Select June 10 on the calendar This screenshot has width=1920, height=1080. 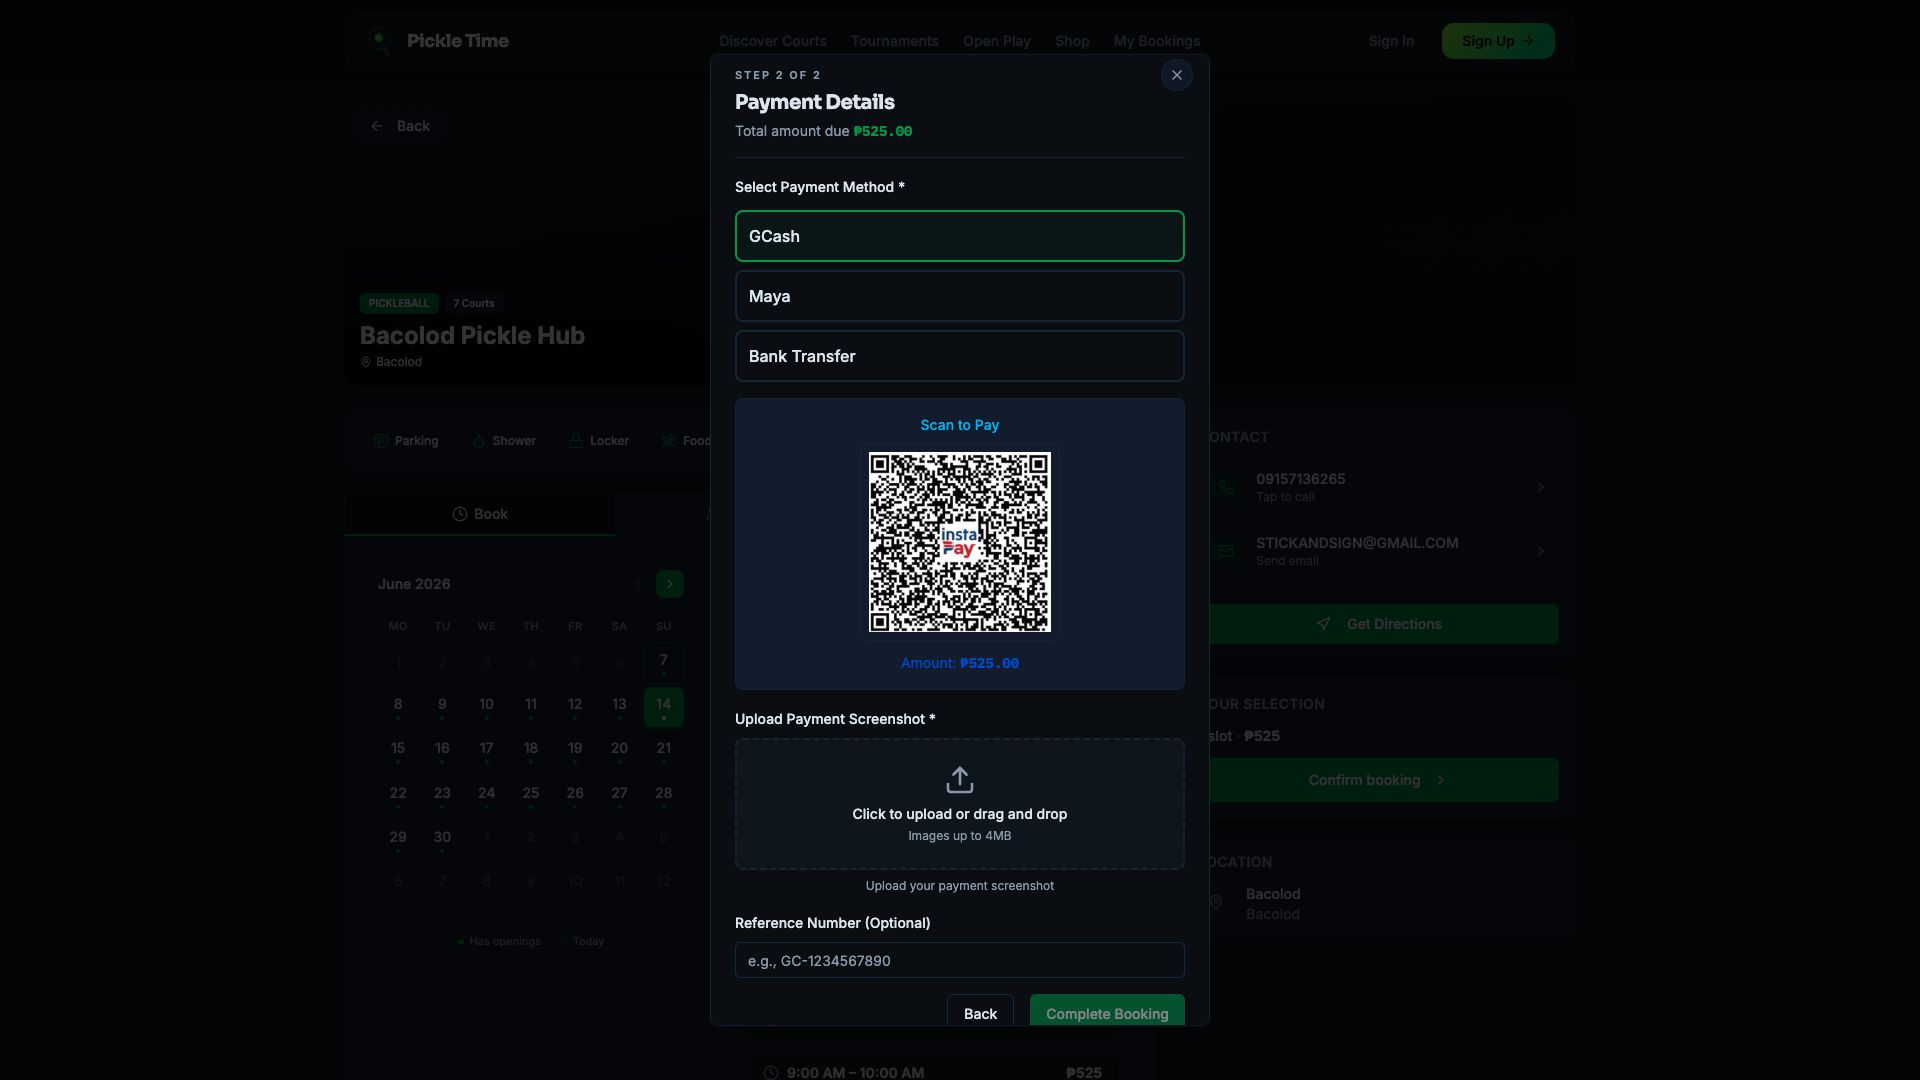coord(487,706)
